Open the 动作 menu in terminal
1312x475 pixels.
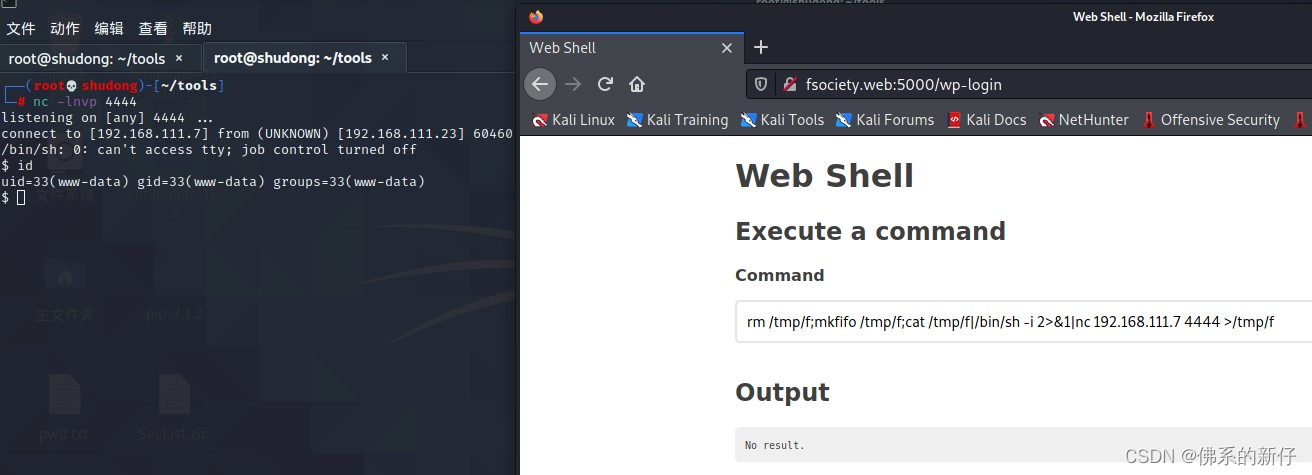pos(64,28)
